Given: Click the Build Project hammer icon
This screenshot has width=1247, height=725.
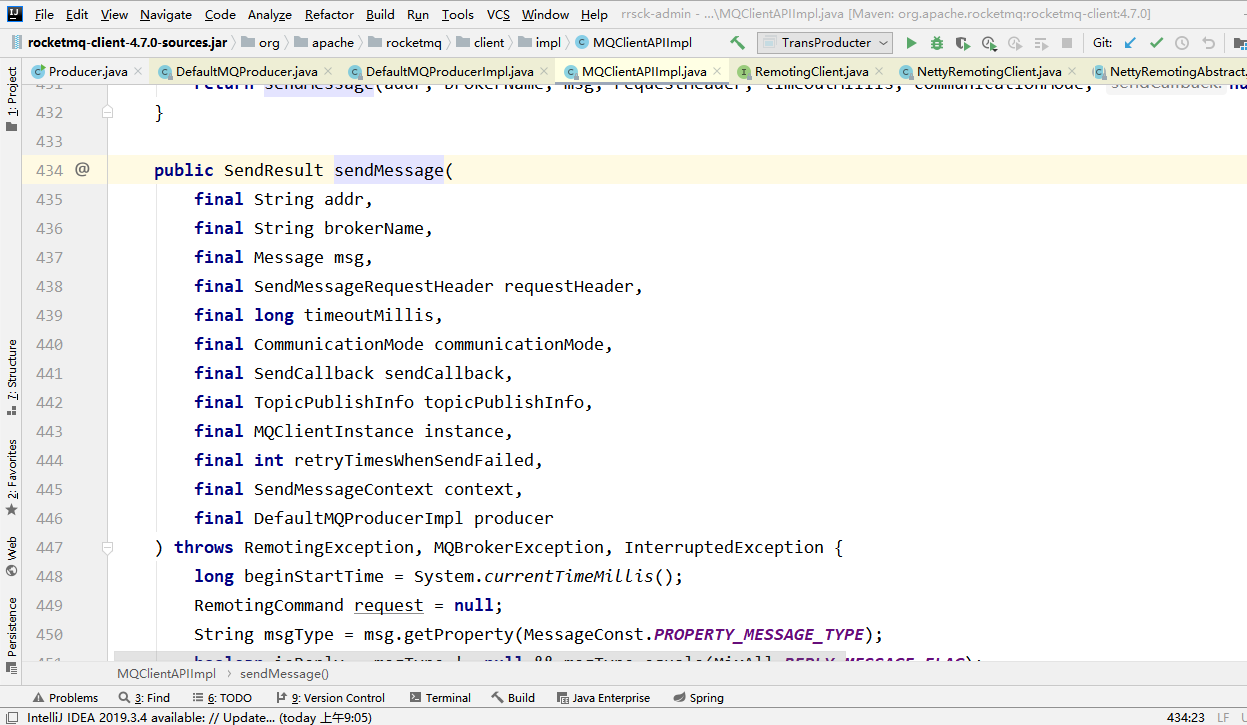Looking at the screenshot, I should coord(737,43).
